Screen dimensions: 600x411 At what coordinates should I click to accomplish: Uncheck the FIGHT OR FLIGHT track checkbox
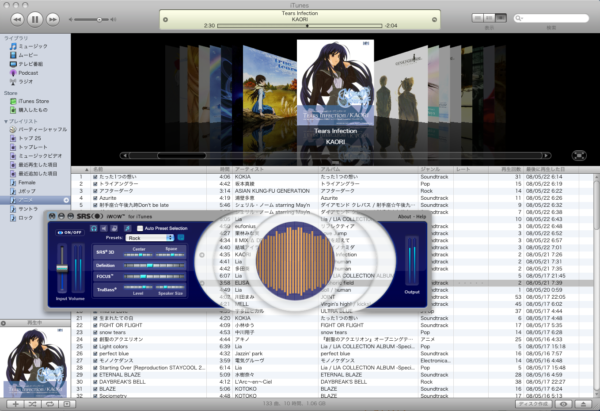(95, 325)
